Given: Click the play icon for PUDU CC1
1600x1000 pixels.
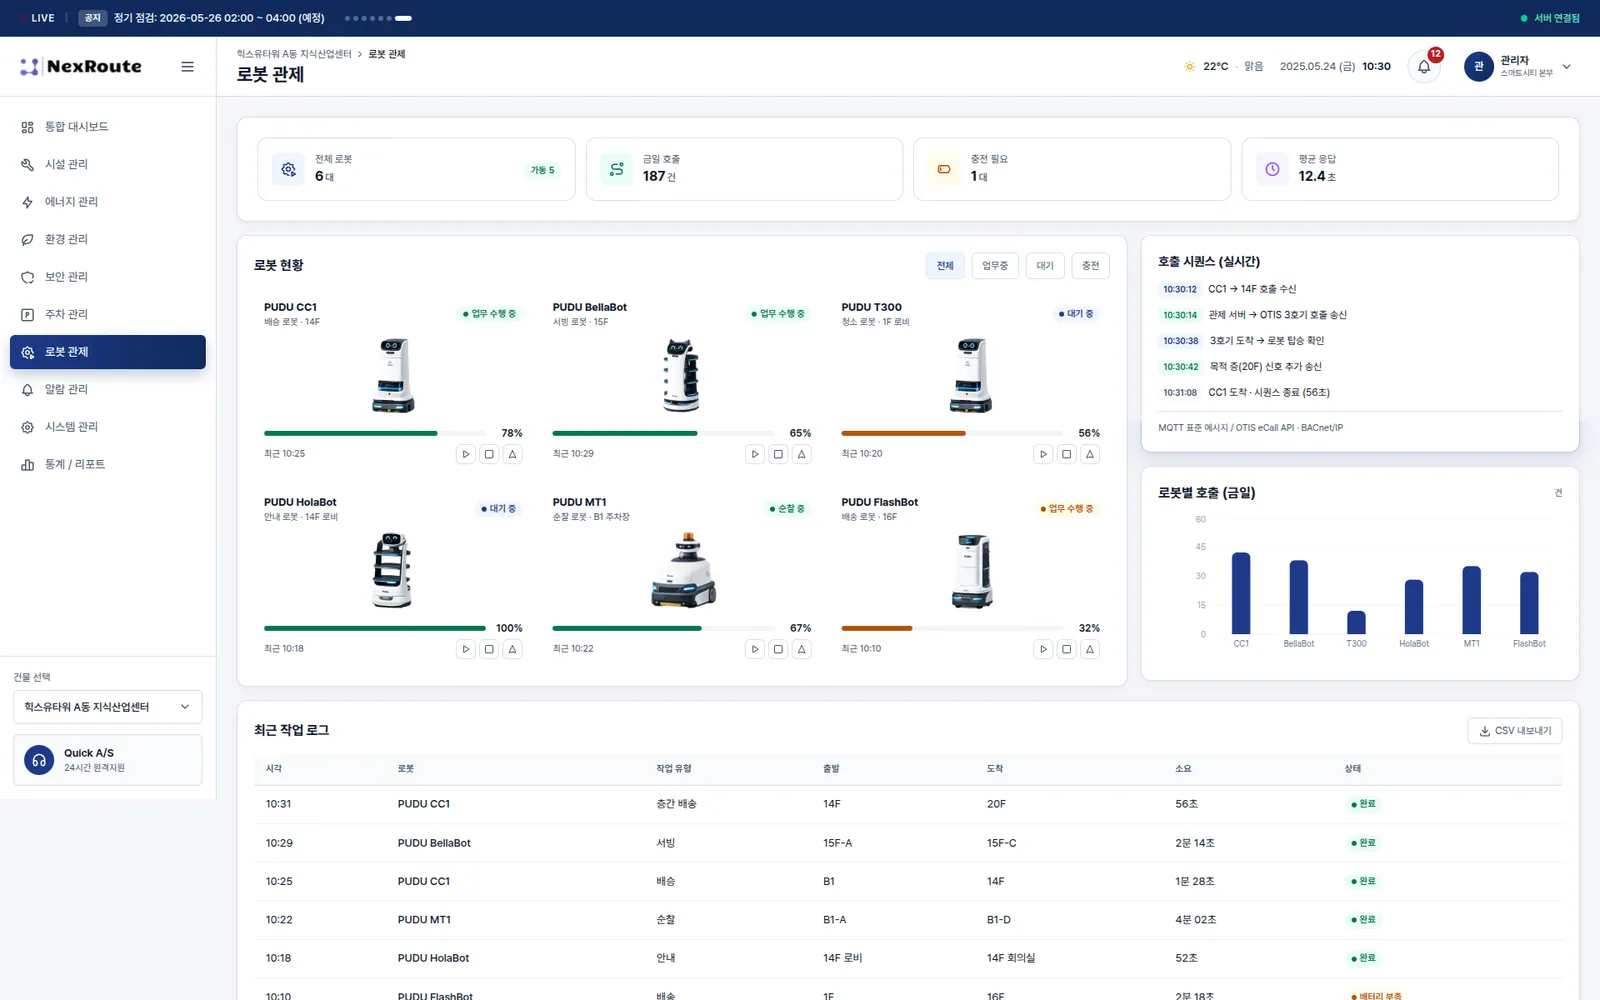Looking at the screenshot, I should coord(466,454).
